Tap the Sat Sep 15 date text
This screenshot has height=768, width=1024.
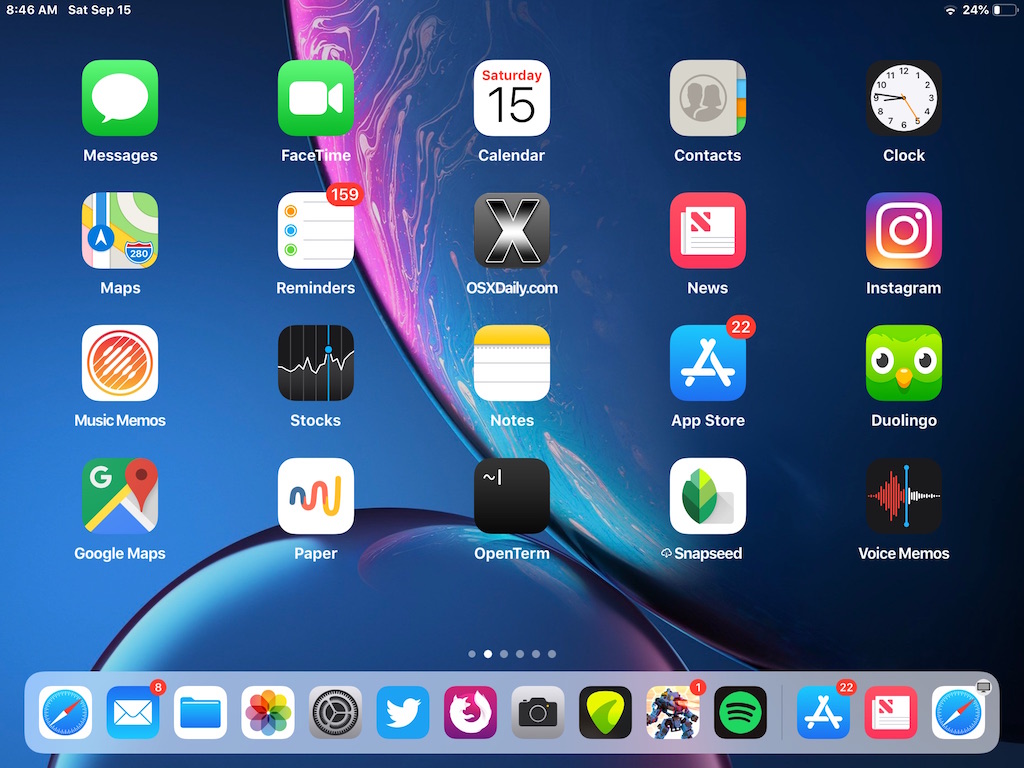(x=99, y=10)
